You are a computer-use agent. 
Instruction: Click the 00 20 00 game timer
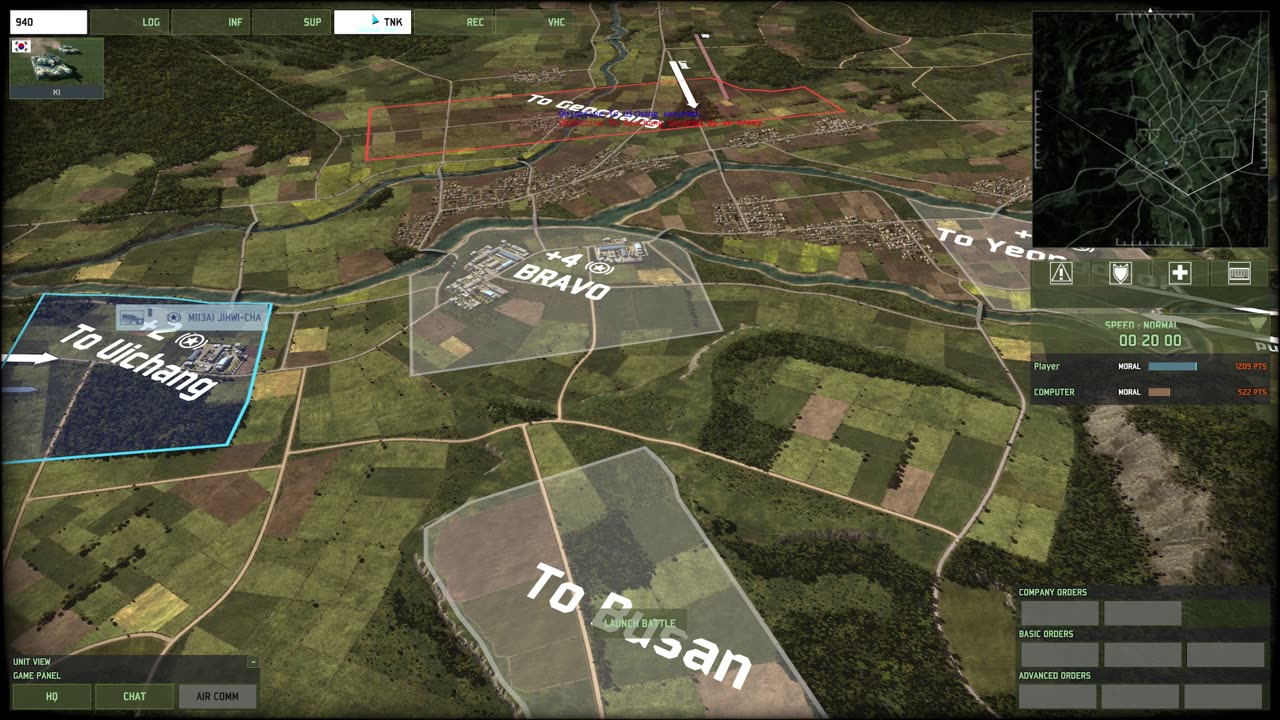(1150, 341)
